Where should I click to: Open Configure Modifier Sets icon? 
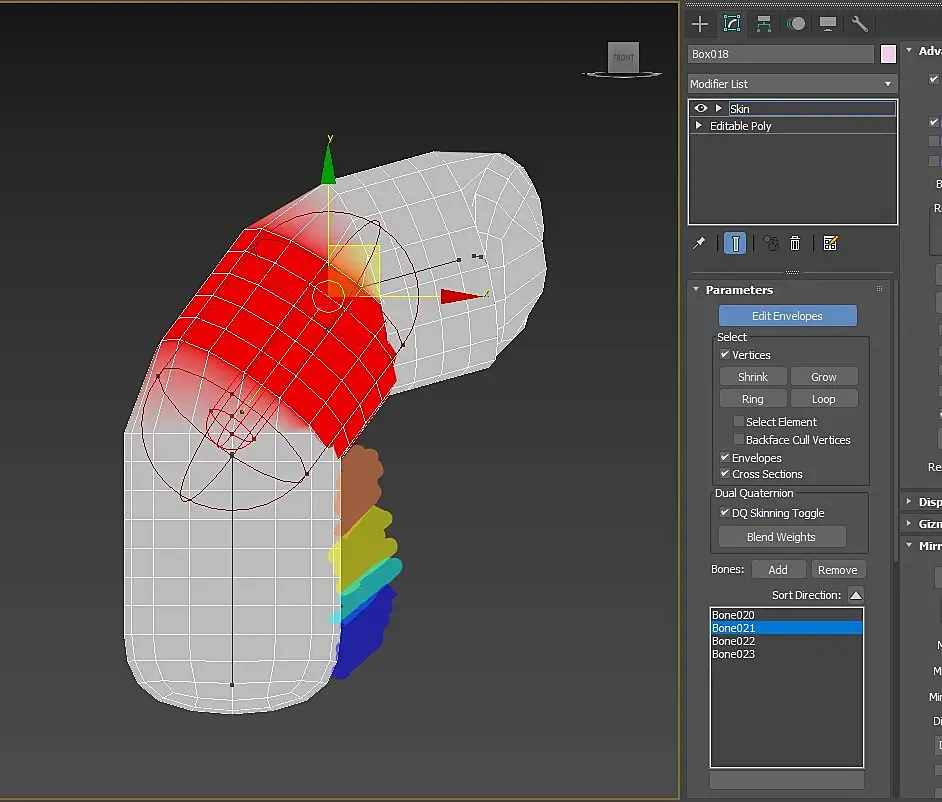pyautogui.click(x=830, y=243)
